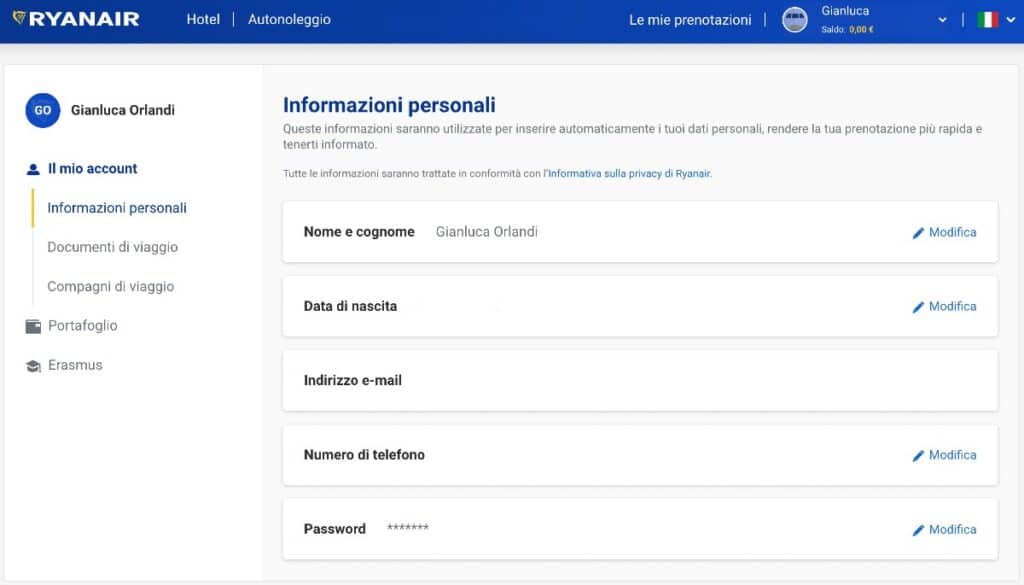The width and height of the screenshot is (1024, 585).
Task: Click the person icon beside Il mio account
Action: click(33, 169)
